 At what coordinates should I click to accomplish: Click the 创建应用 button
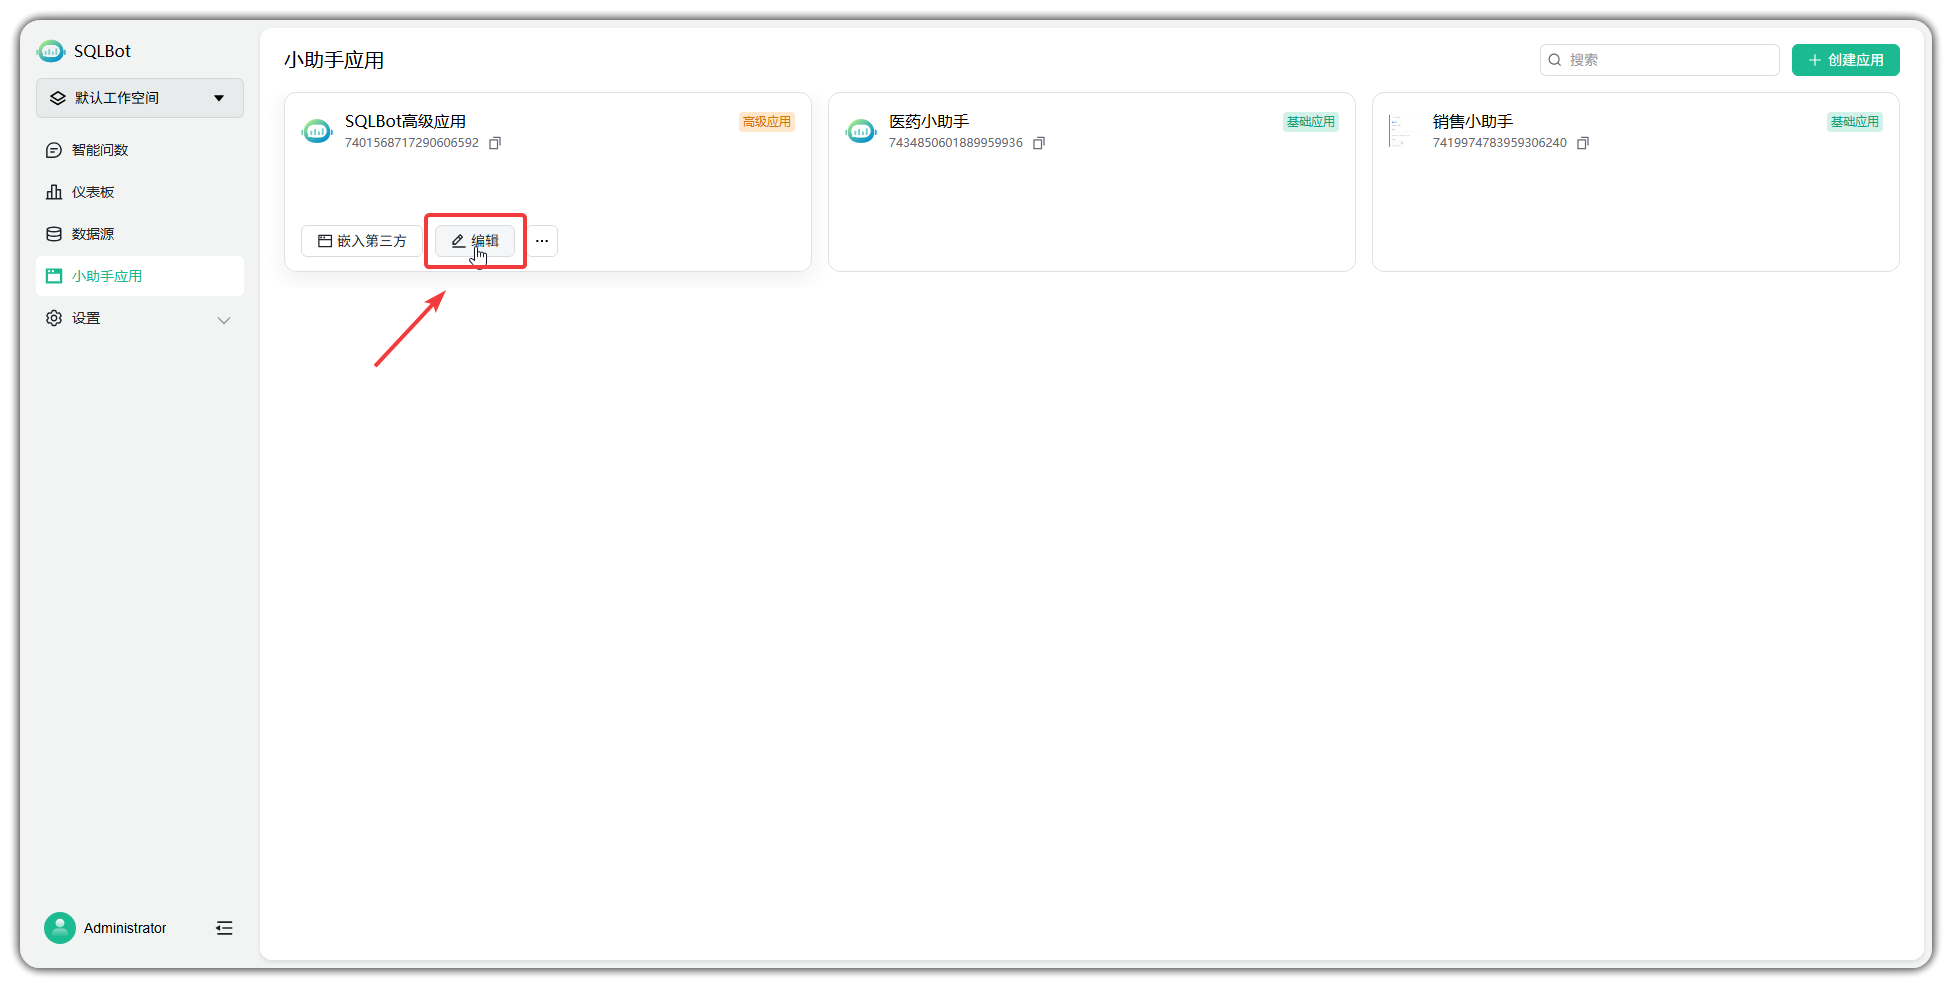(1845, 60)
